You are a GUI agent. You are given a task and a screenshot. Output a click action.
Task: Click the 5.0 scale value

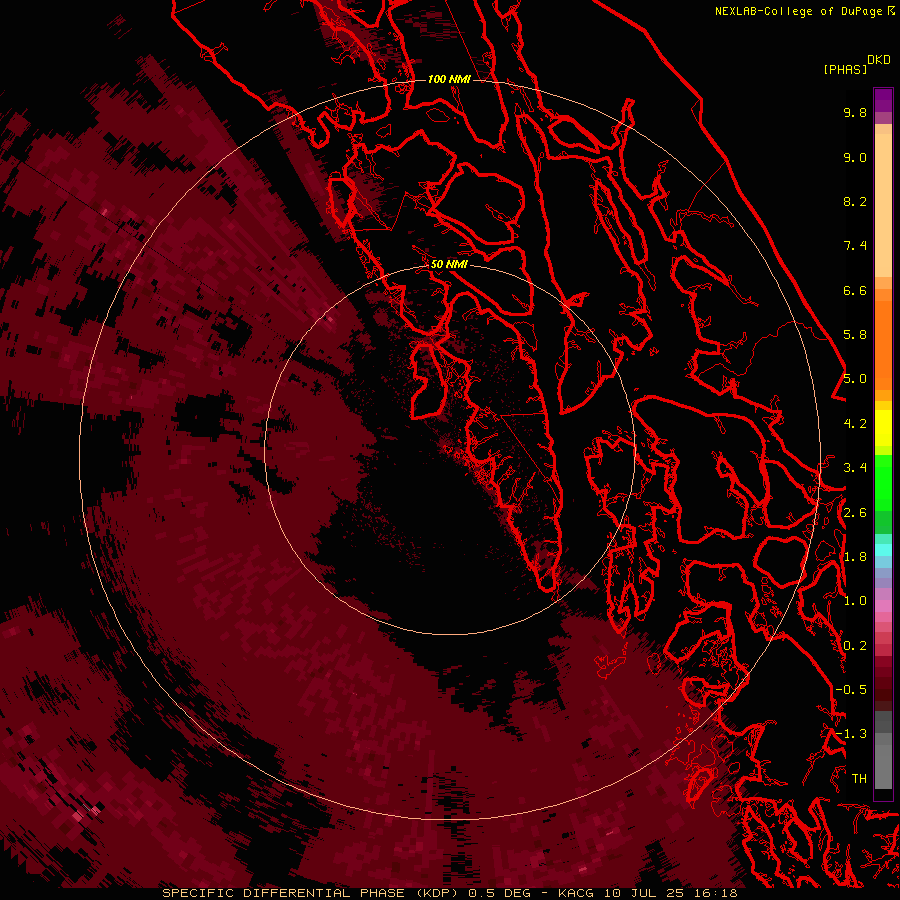pyautogui.click(x=855, y=379)
